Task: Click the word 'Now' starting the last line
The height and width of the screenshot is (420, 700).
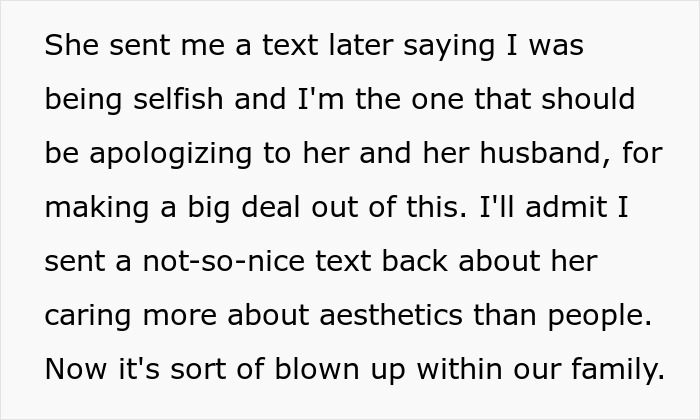Action: tap(76, 369)
